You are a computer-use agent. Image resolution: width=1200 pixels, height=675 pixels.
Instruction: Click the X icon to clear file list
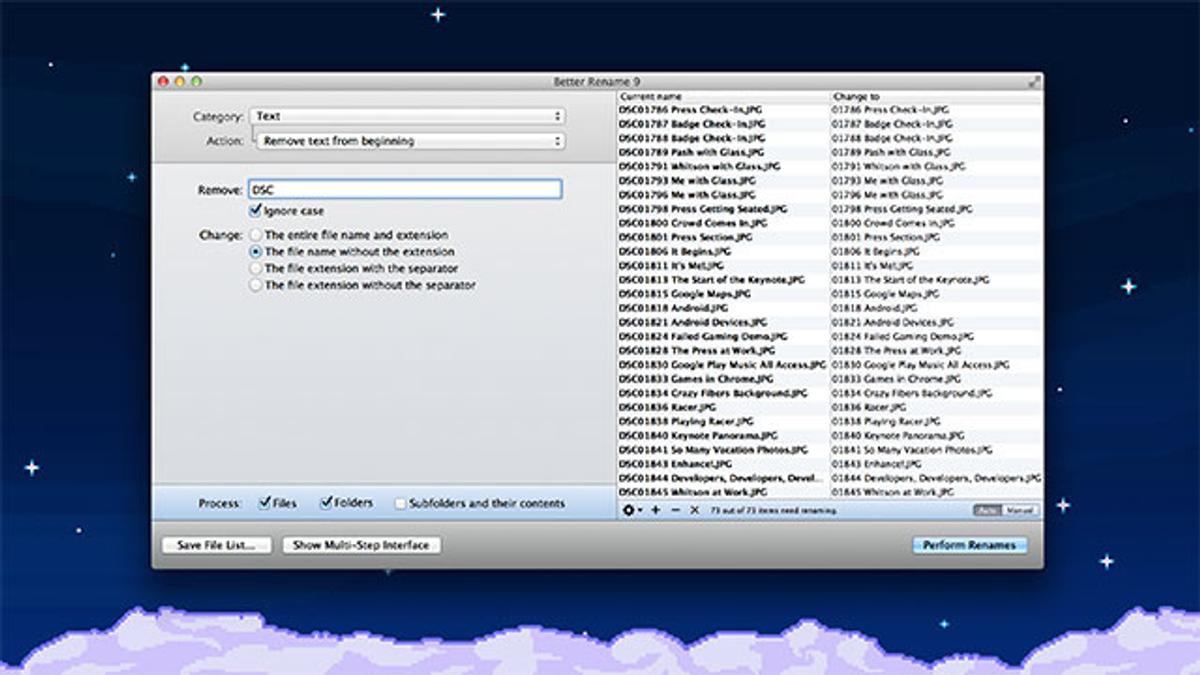[695, 510]
